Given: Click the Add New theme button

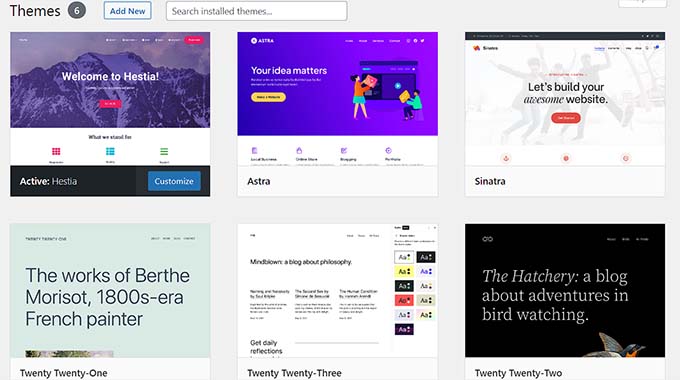Looking at the screenshot, I should pos(128,11).
